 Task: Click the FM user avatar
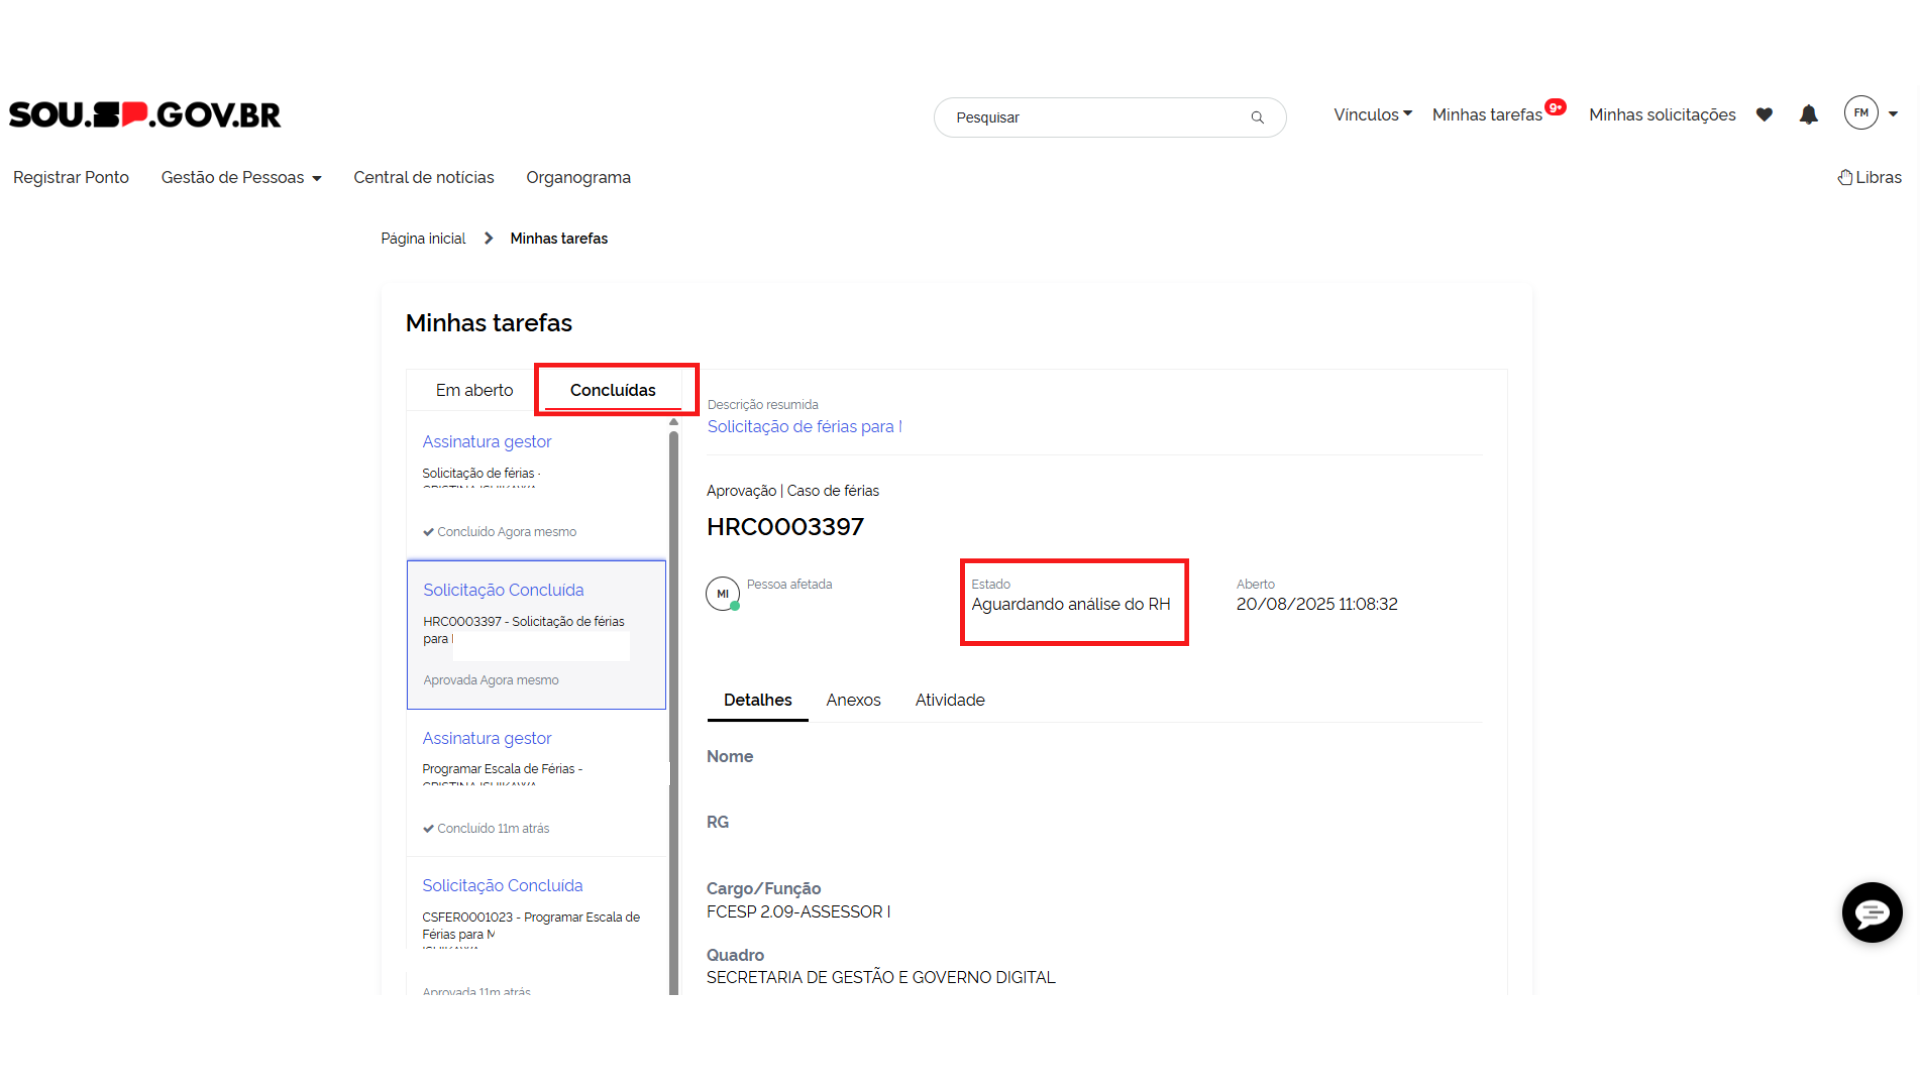pyautogui.click(x=1860, y=113)
